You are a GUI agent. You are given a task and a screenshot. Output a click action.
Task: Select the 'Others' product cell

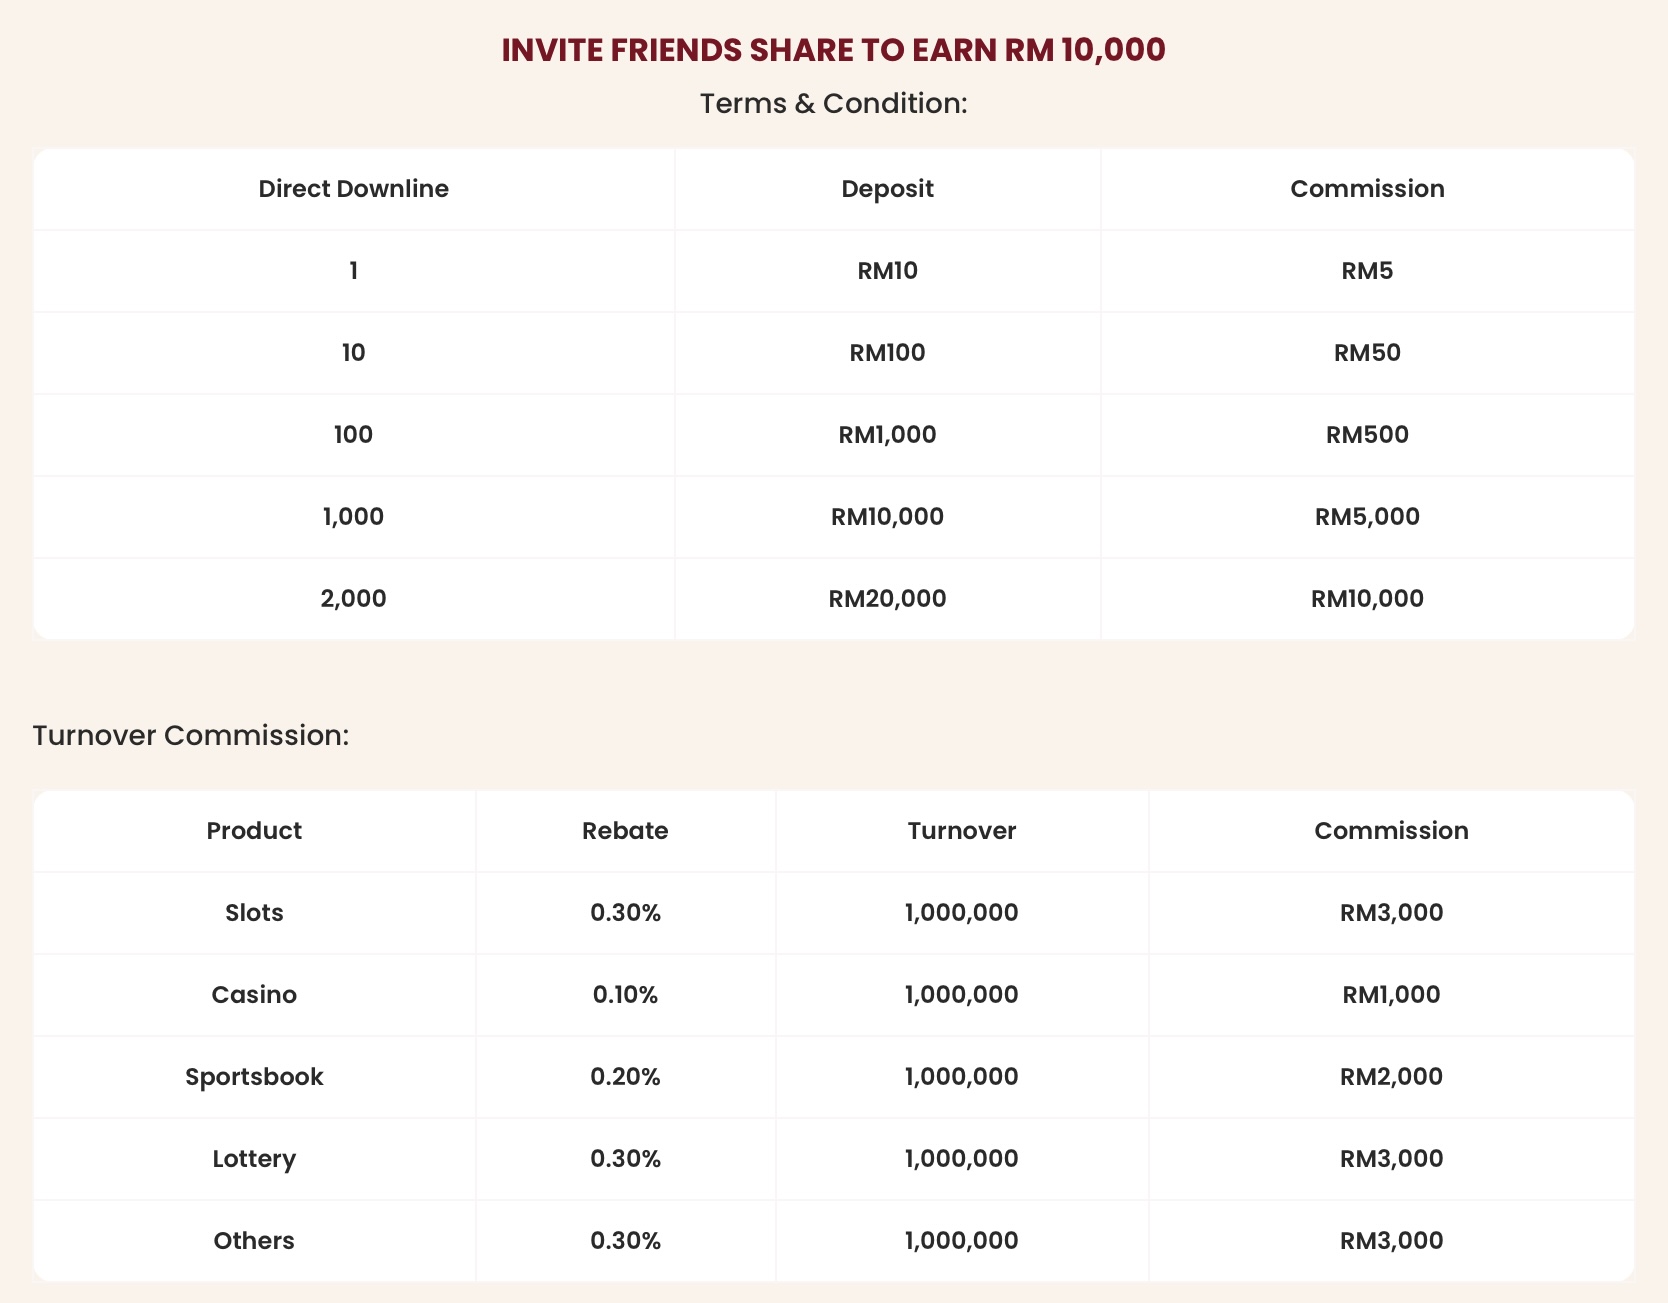tap(254, 1241)
